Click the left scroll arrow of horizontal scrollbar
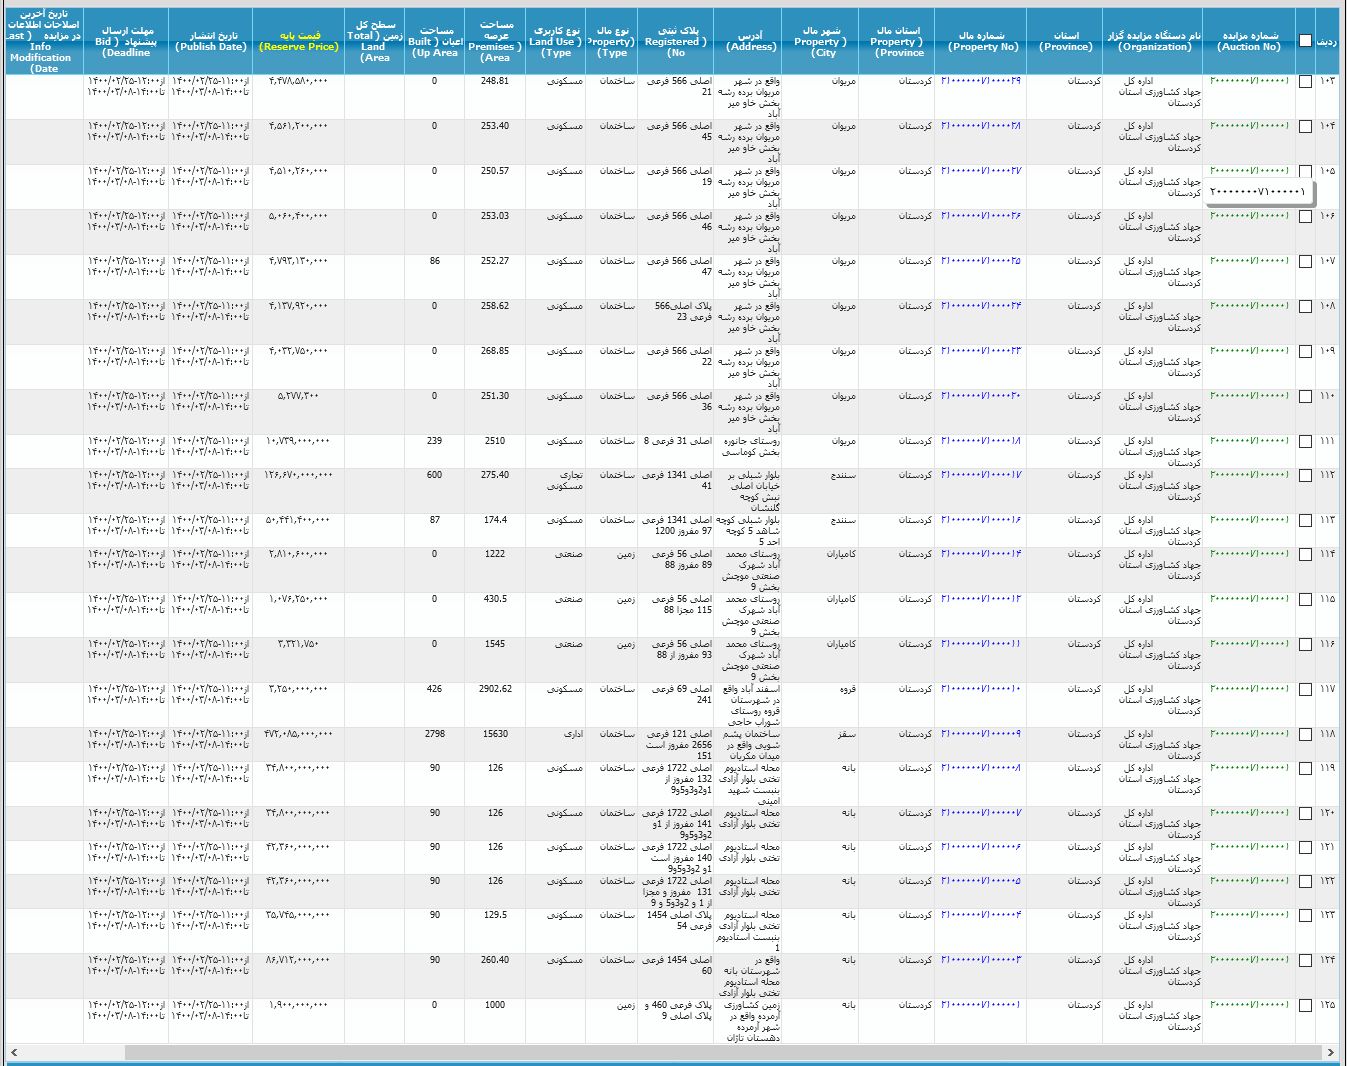Viewport: 1347px width, 1066px height. click(14, 1053)
